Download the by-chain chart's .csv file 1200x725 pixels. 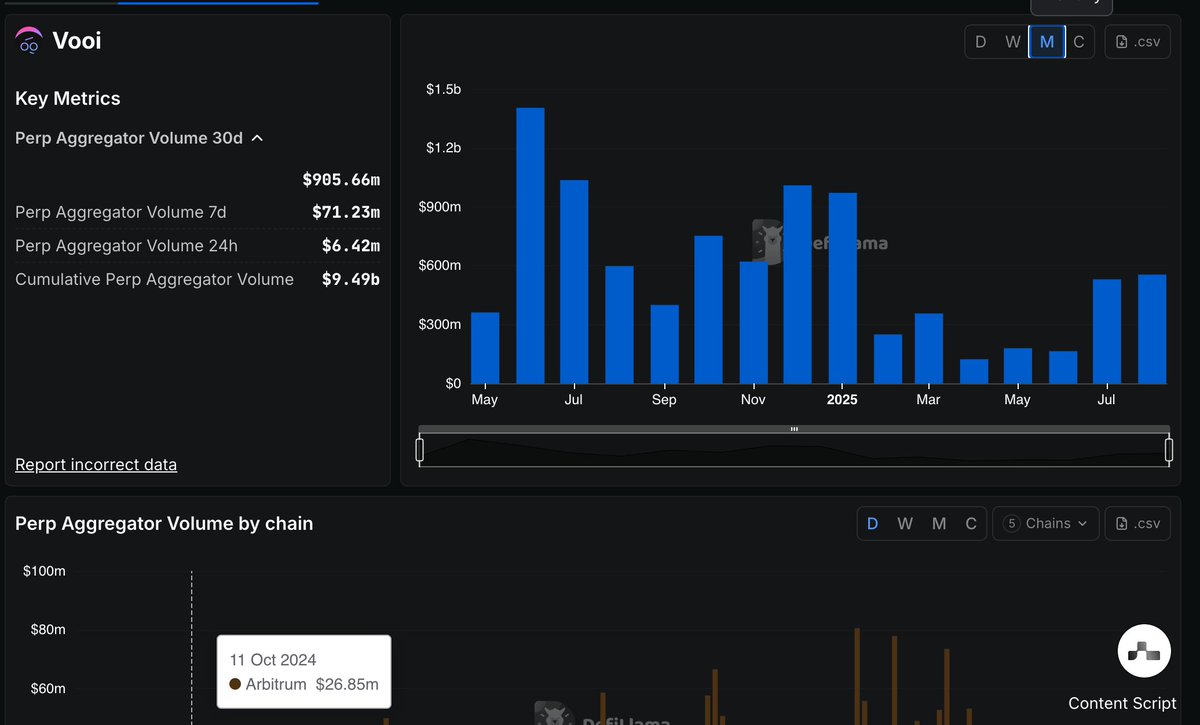[1137, 523]
